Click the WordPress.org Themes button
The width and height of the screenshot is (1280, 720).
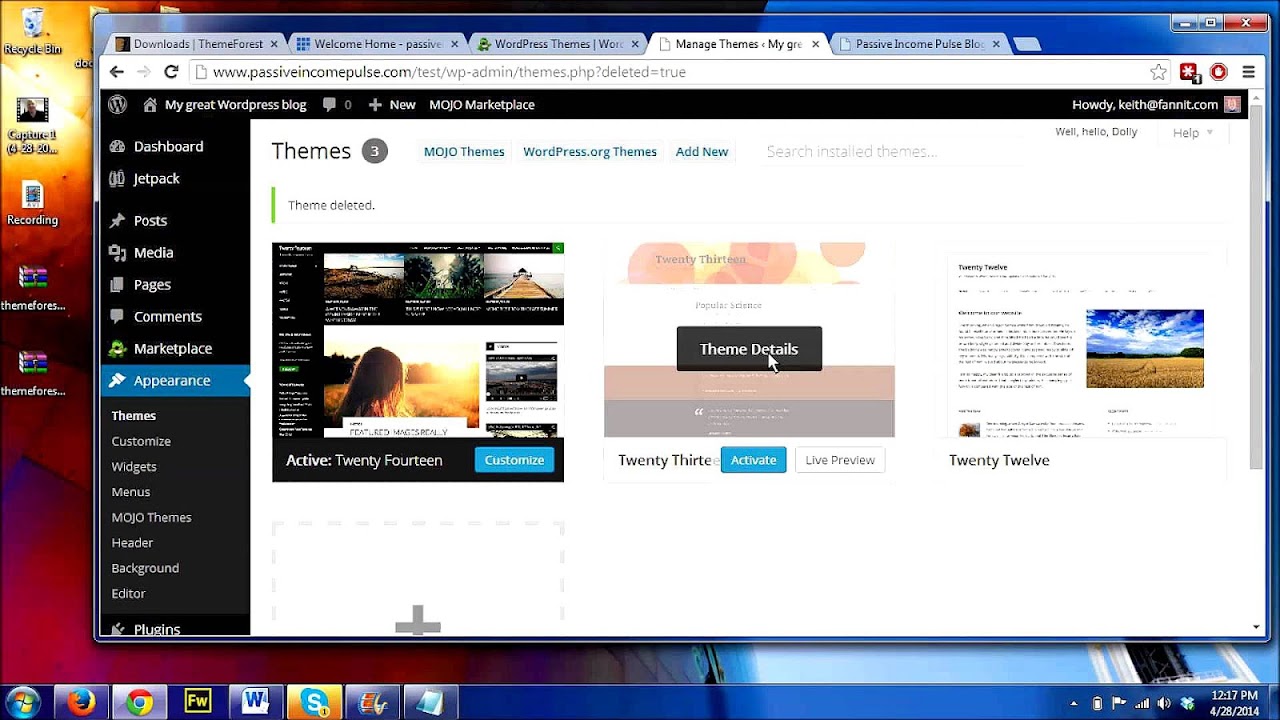coord(590,151)
